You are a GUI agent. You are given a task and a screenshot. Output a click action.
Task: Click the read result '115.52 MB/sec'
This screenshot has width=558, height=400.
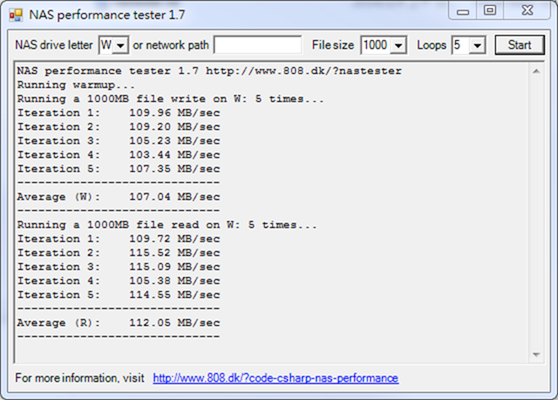coord(174,253)
